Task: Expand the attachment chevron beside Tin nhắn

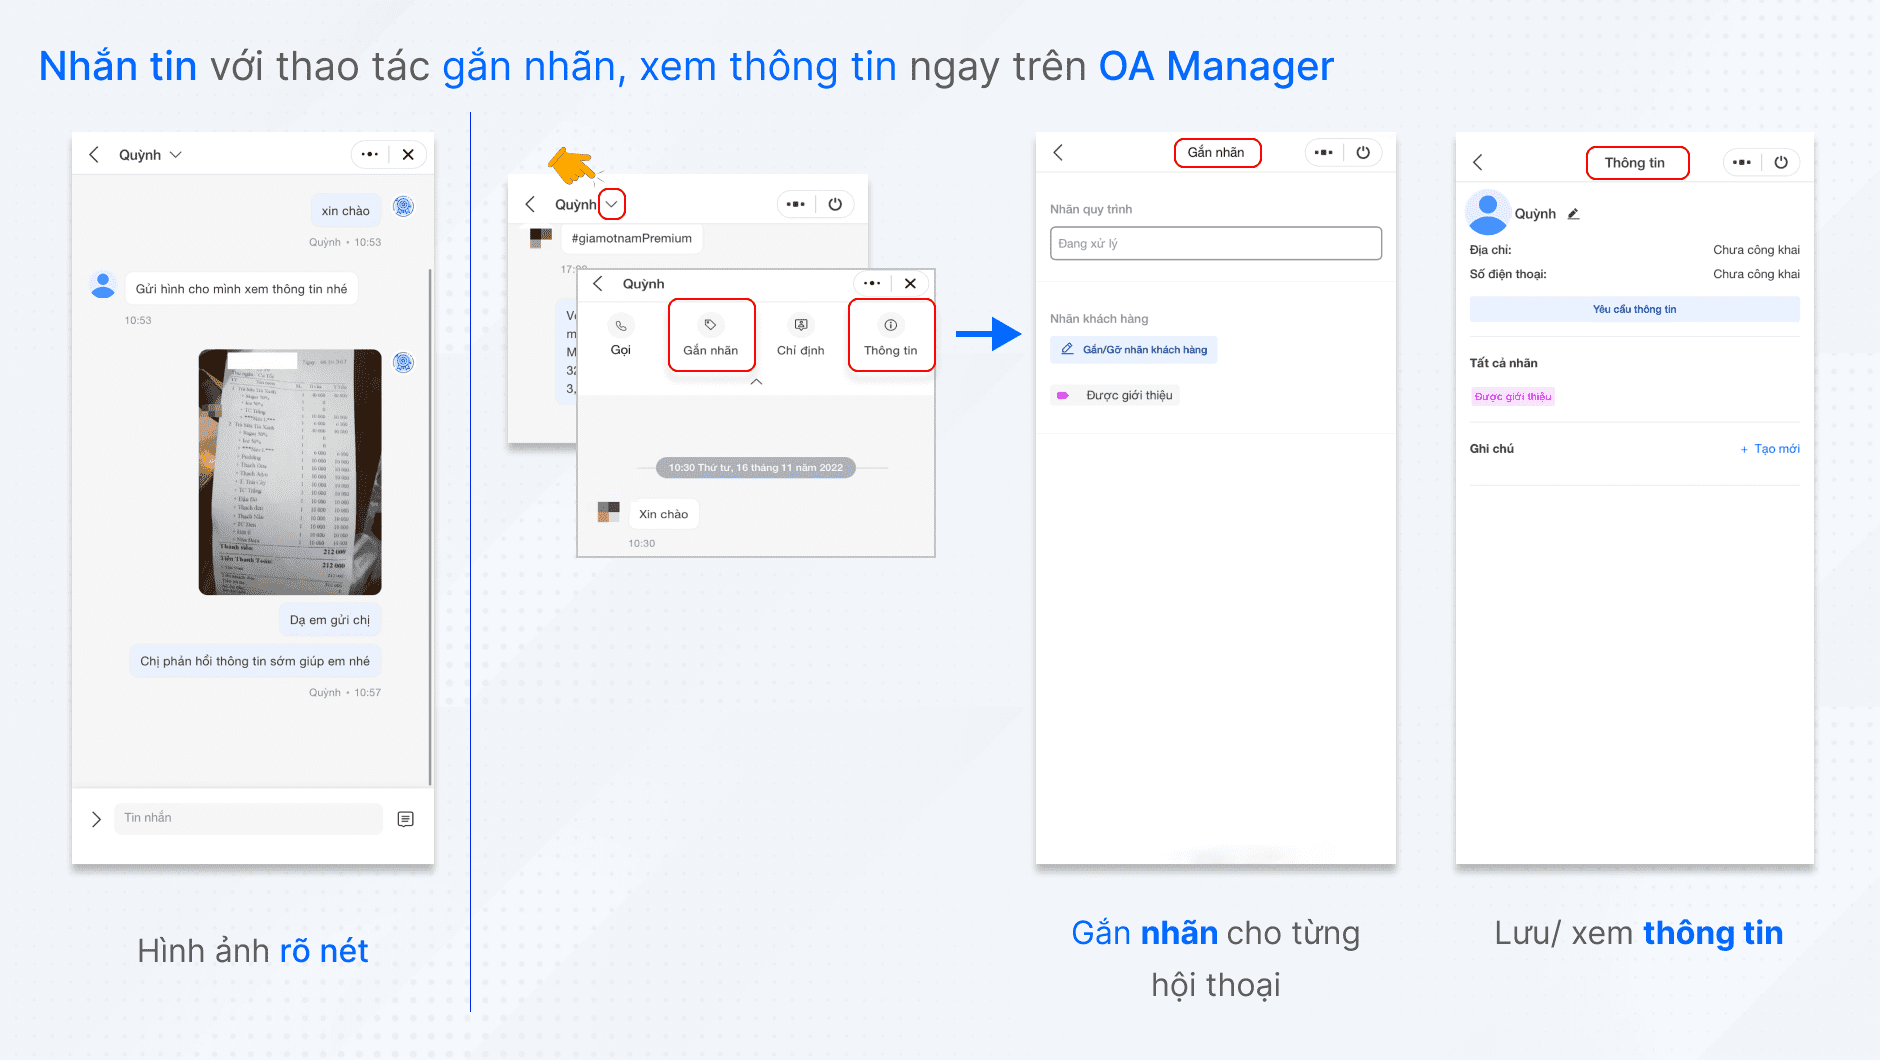Action: (96, 819)
